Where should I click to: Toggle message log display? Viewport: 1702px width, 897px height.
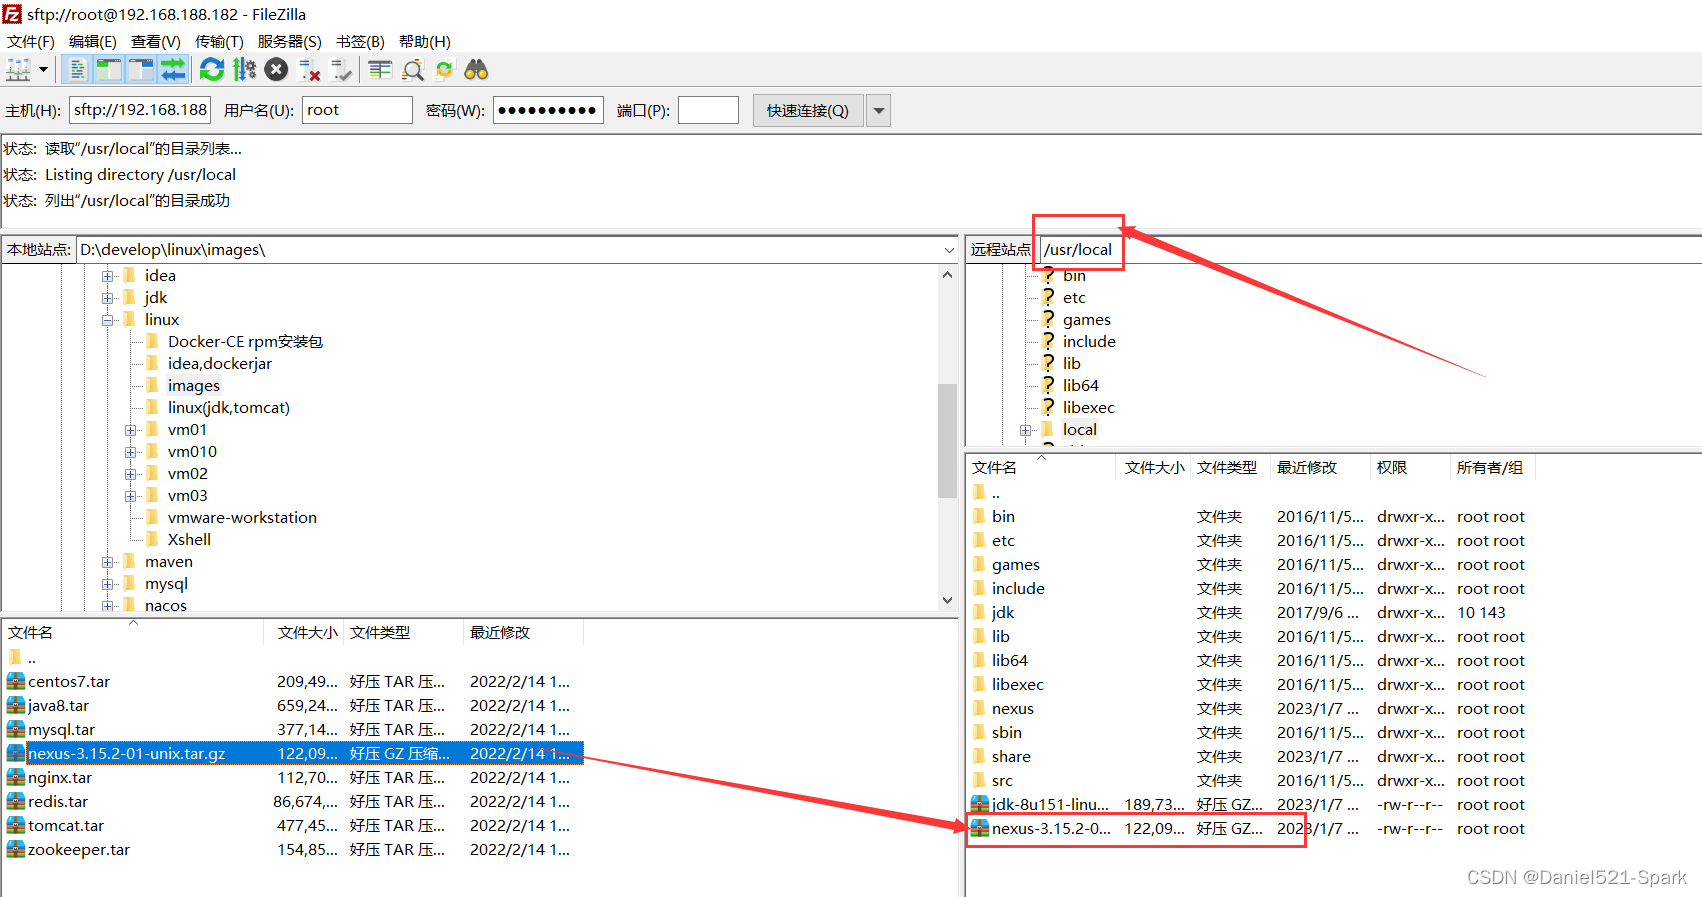click(x=77, y=70)
